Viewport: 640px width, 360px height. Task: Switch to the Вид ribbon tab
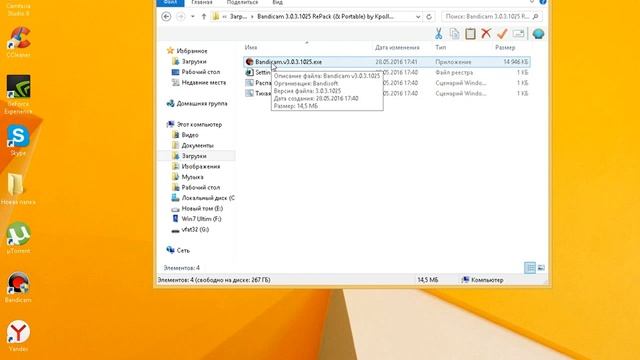coord(278,2)
